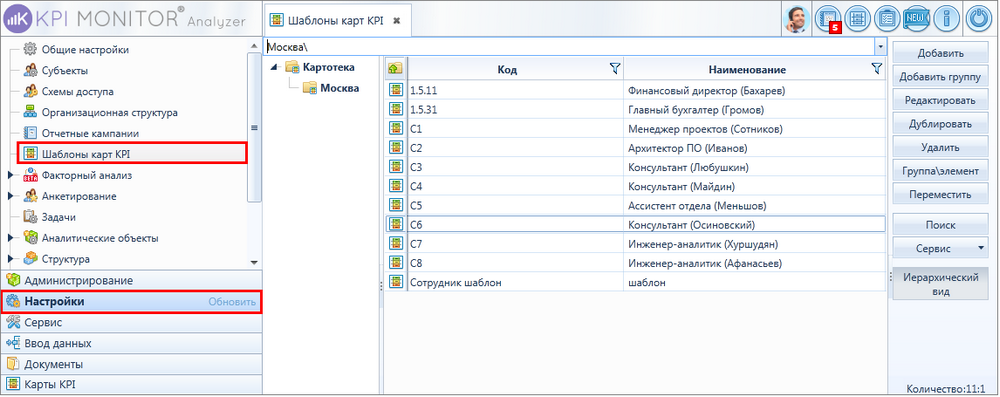
Task: Click the Добавить группу button
Action: pos(940,77)
